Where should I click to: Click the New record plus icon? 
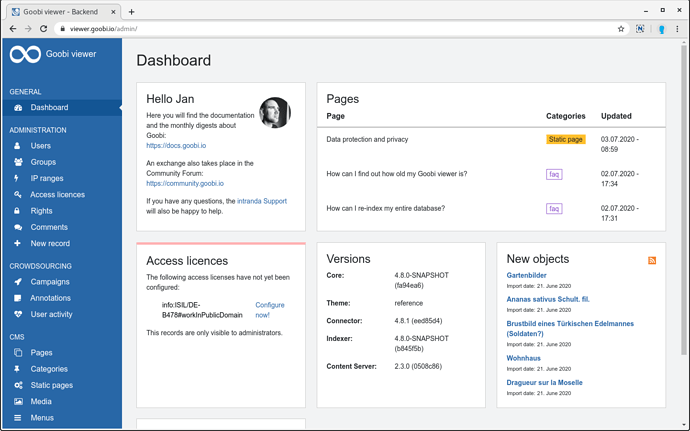17,243
